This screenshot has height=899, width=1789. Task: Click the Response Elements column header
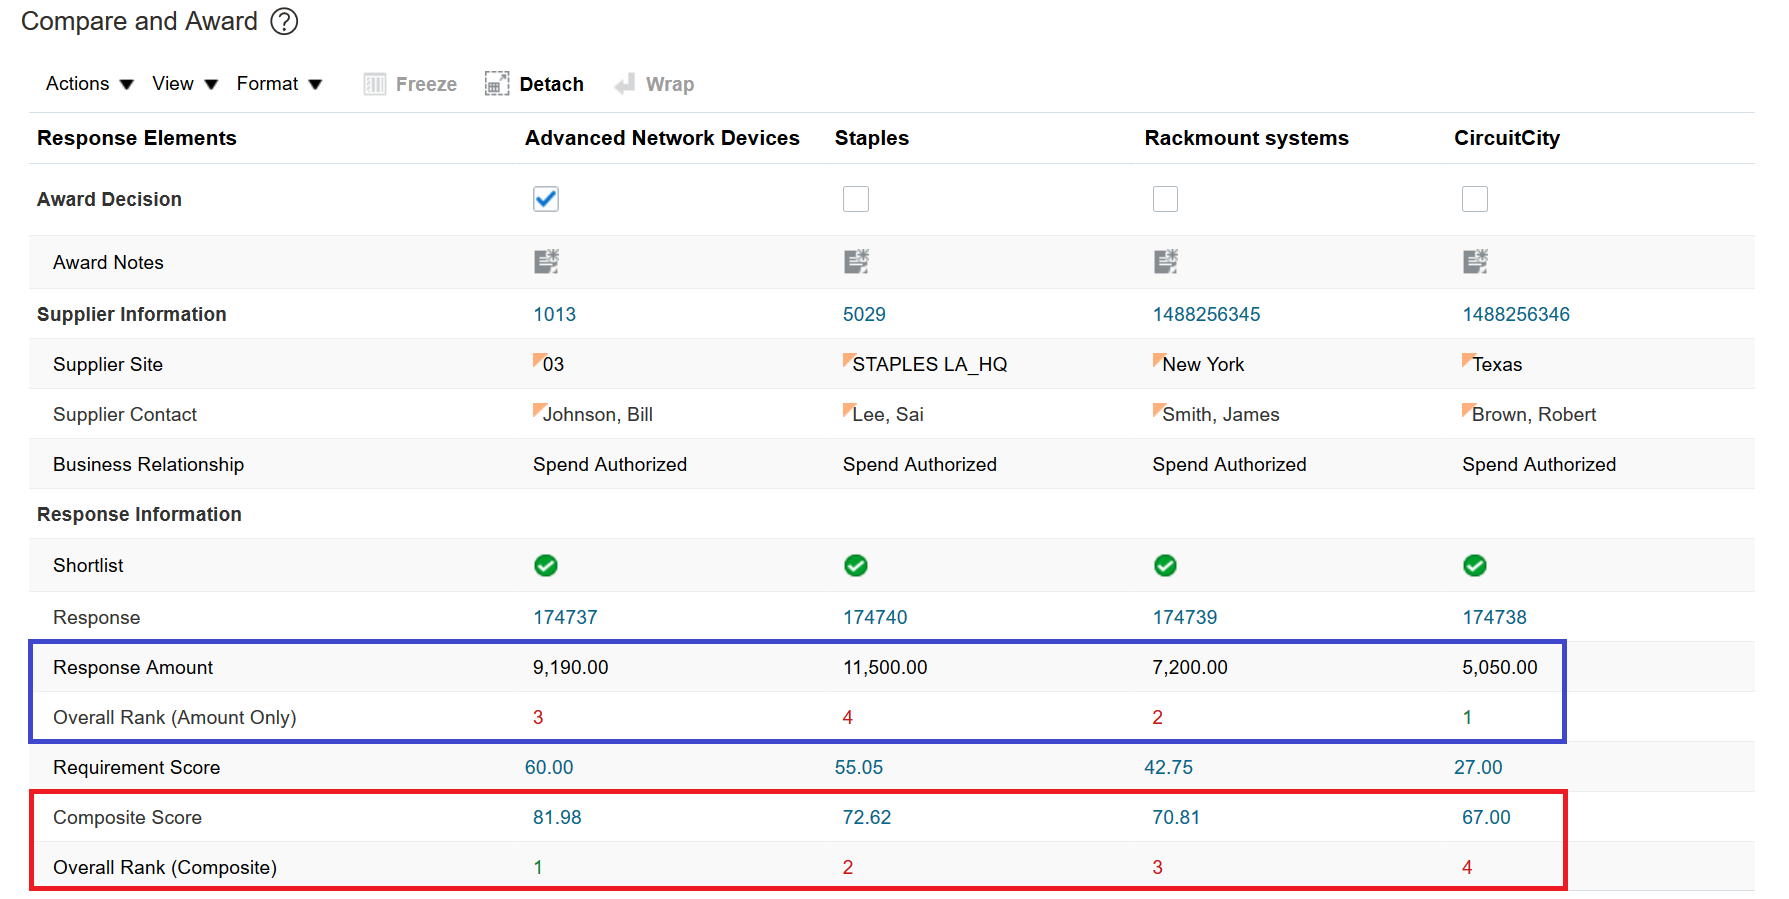click(137, 138)
